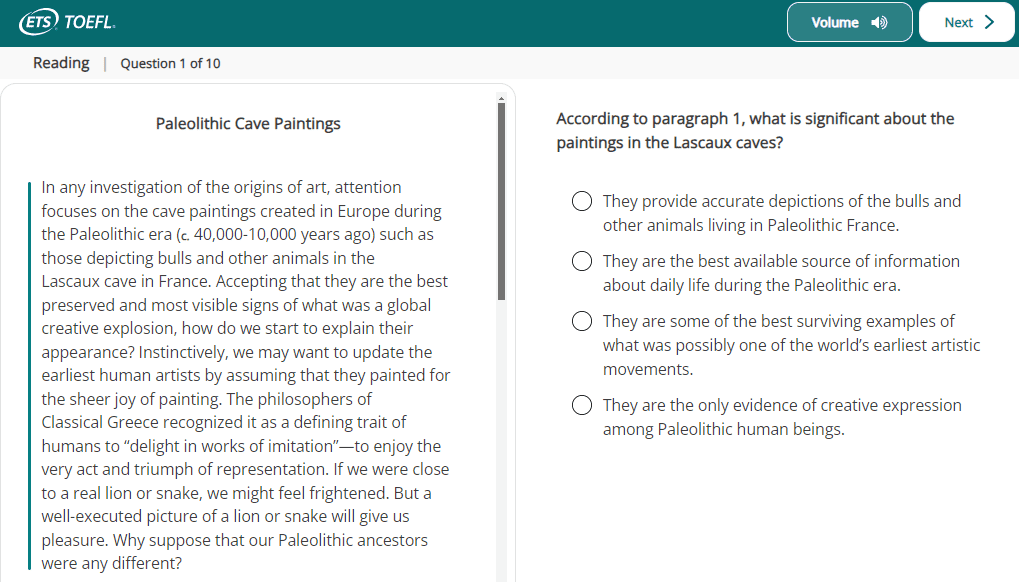1019x582 pixels.
Task: Click answer text about daily life information
Action: (781, 273)
